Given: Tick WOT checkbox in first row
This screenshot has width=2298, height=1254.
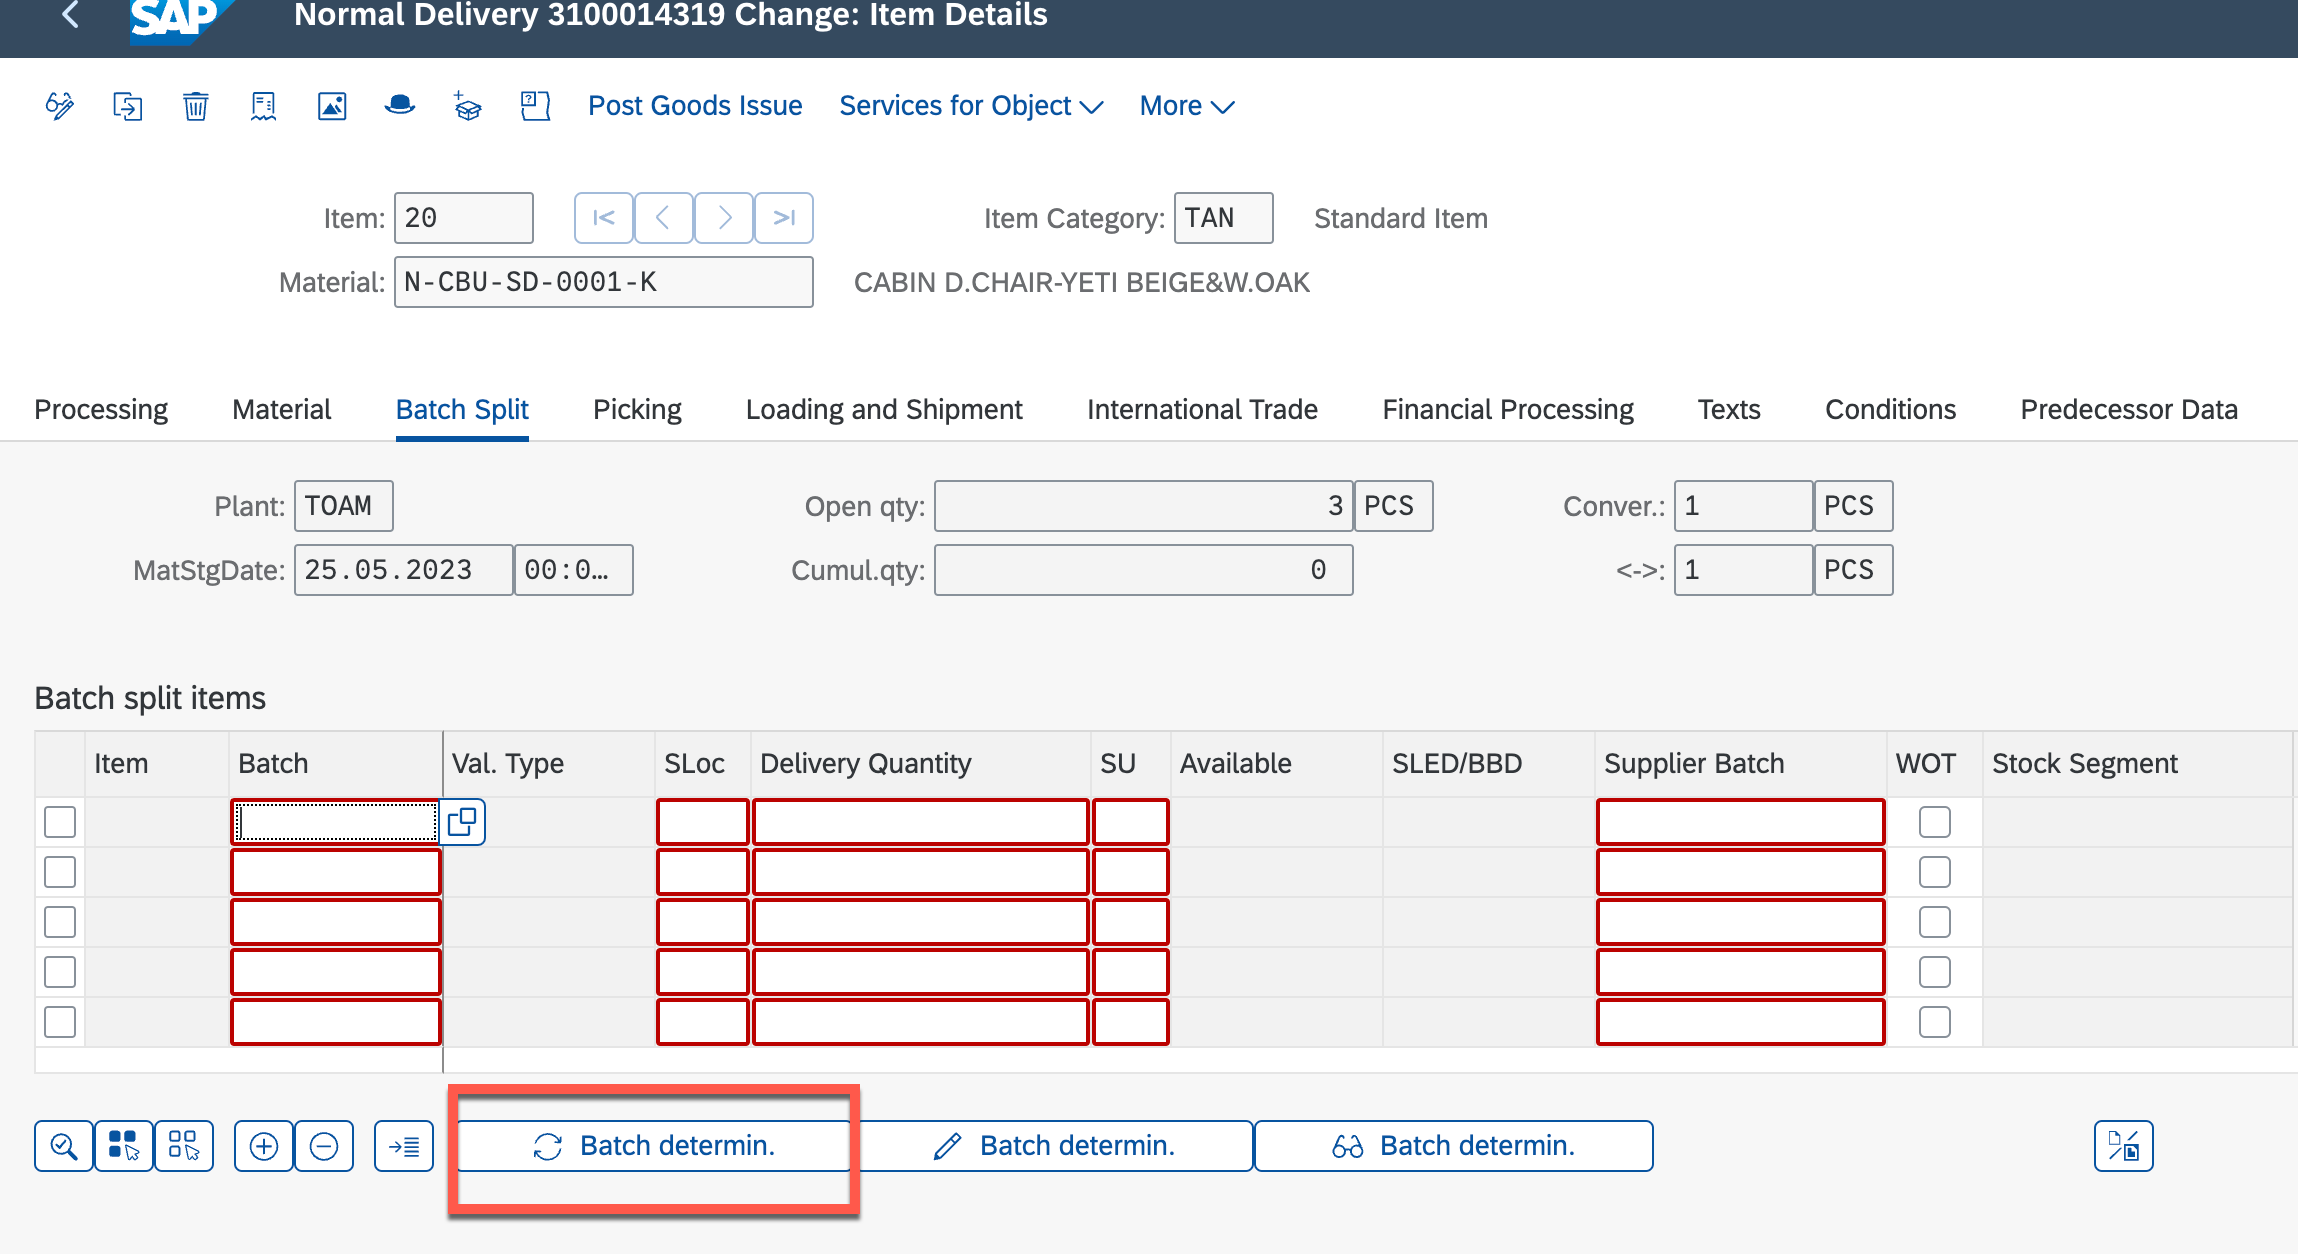Looking at the screenshot, I should 1935,822.
